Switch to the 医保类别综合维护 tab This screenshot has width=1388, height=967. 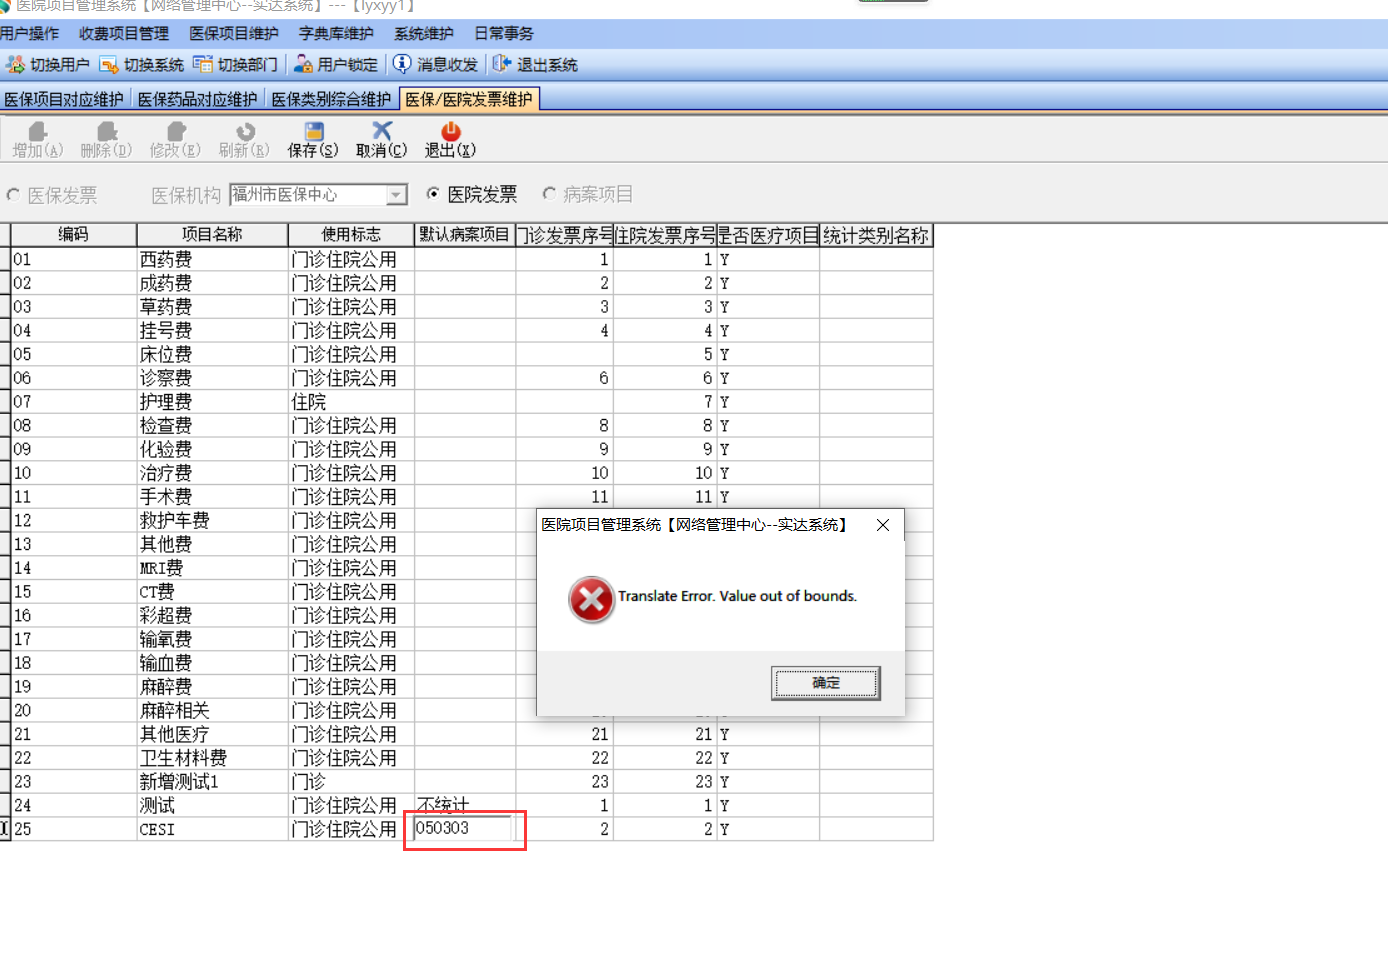click(x=331, y=99)
